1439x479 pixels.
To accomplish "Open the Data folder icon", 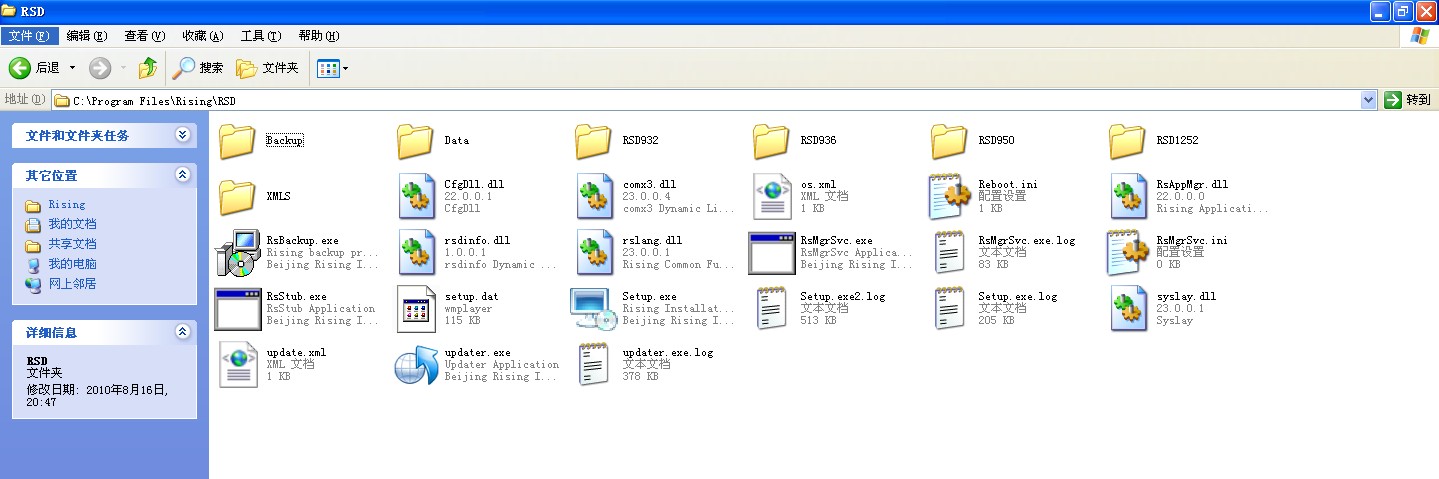I will click(415, 141).
